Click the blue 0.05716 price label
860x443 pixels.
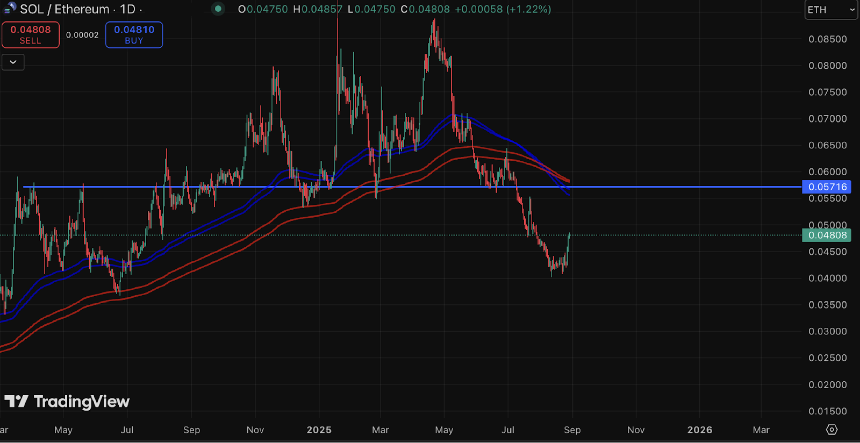827,187
